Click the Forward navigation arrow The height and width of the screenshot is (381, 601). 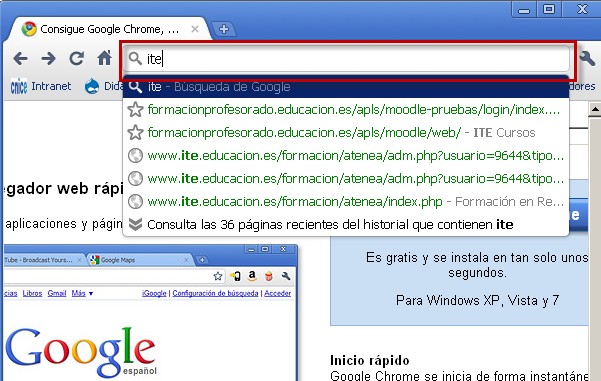click(x=49, y=59)
